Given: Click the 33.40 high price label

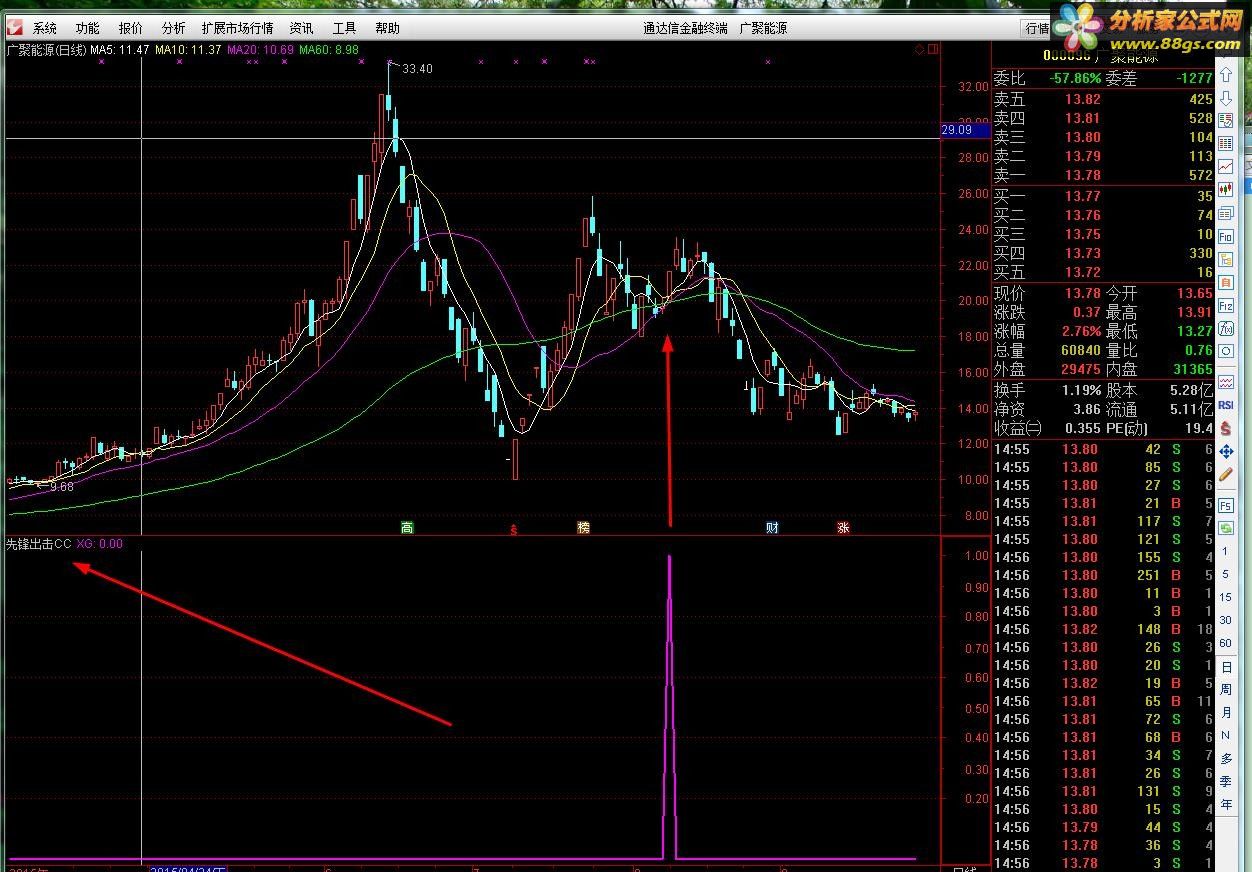Looking at the screenshot, I should tap(417, 68).
